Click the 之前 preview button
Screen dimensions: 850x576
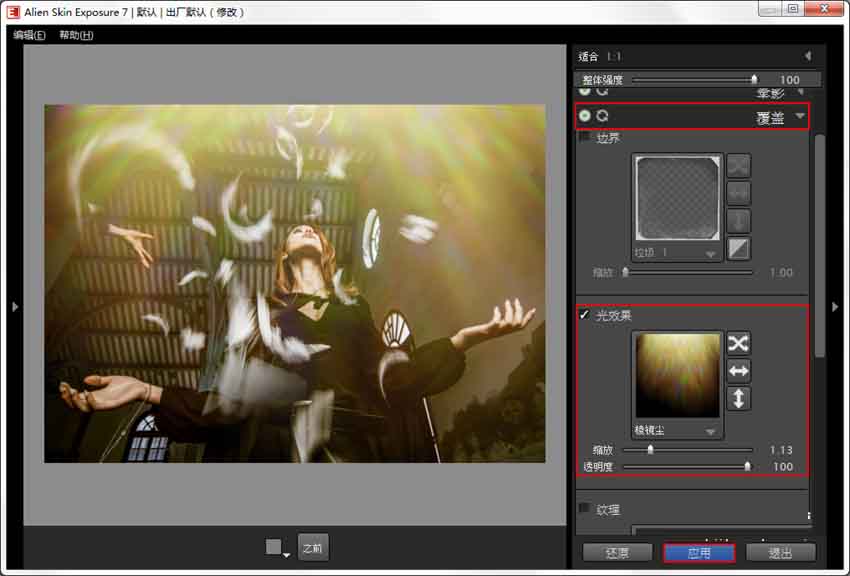313,548
